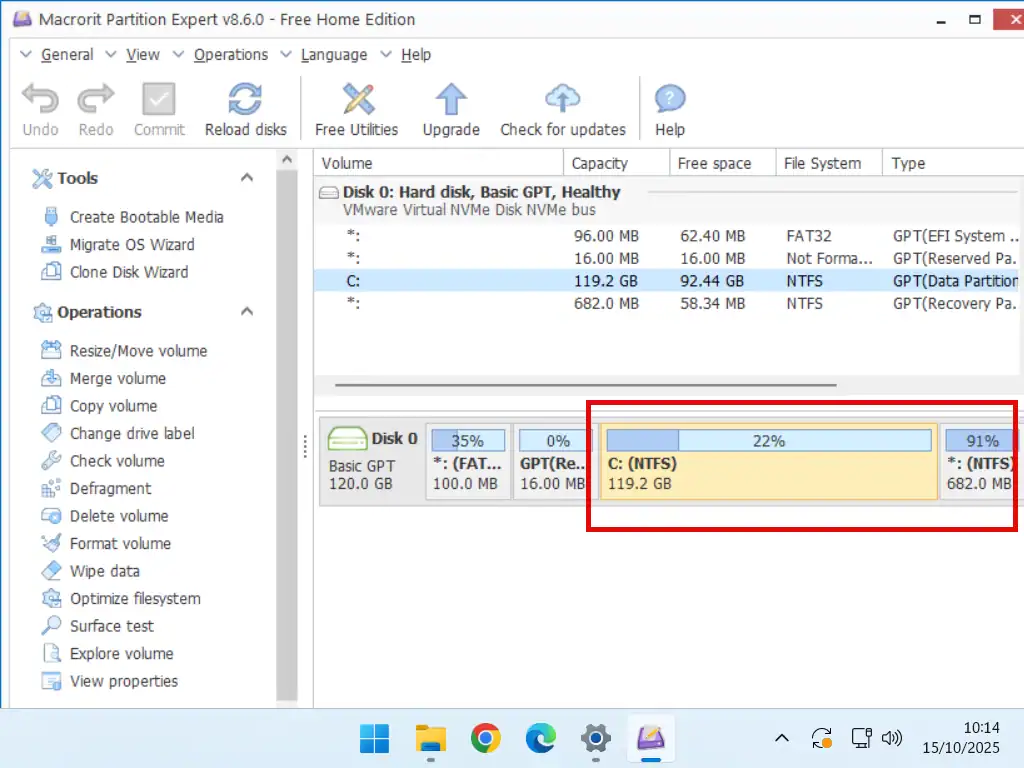Screen dimensions: 1024x768
Task: Sort the list by Free space column
Action: 714,163
